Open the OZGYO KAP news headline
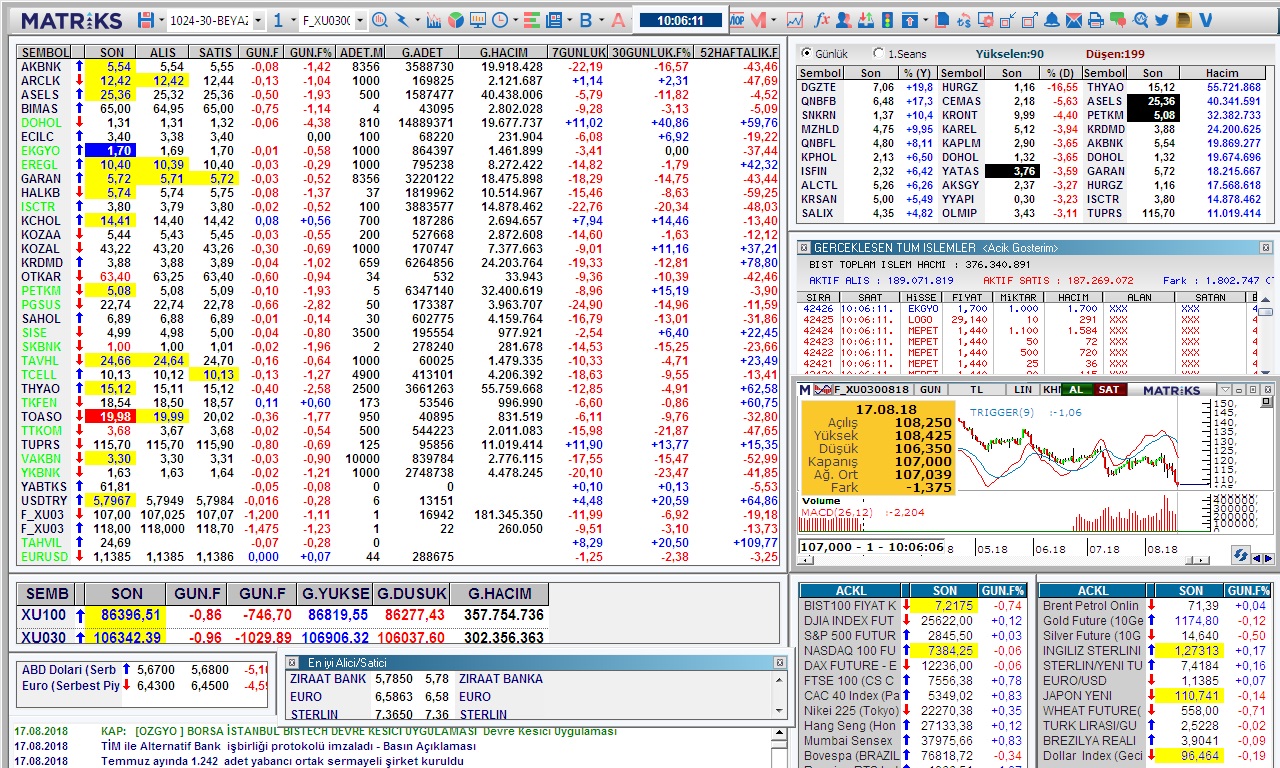 (359, 731)
